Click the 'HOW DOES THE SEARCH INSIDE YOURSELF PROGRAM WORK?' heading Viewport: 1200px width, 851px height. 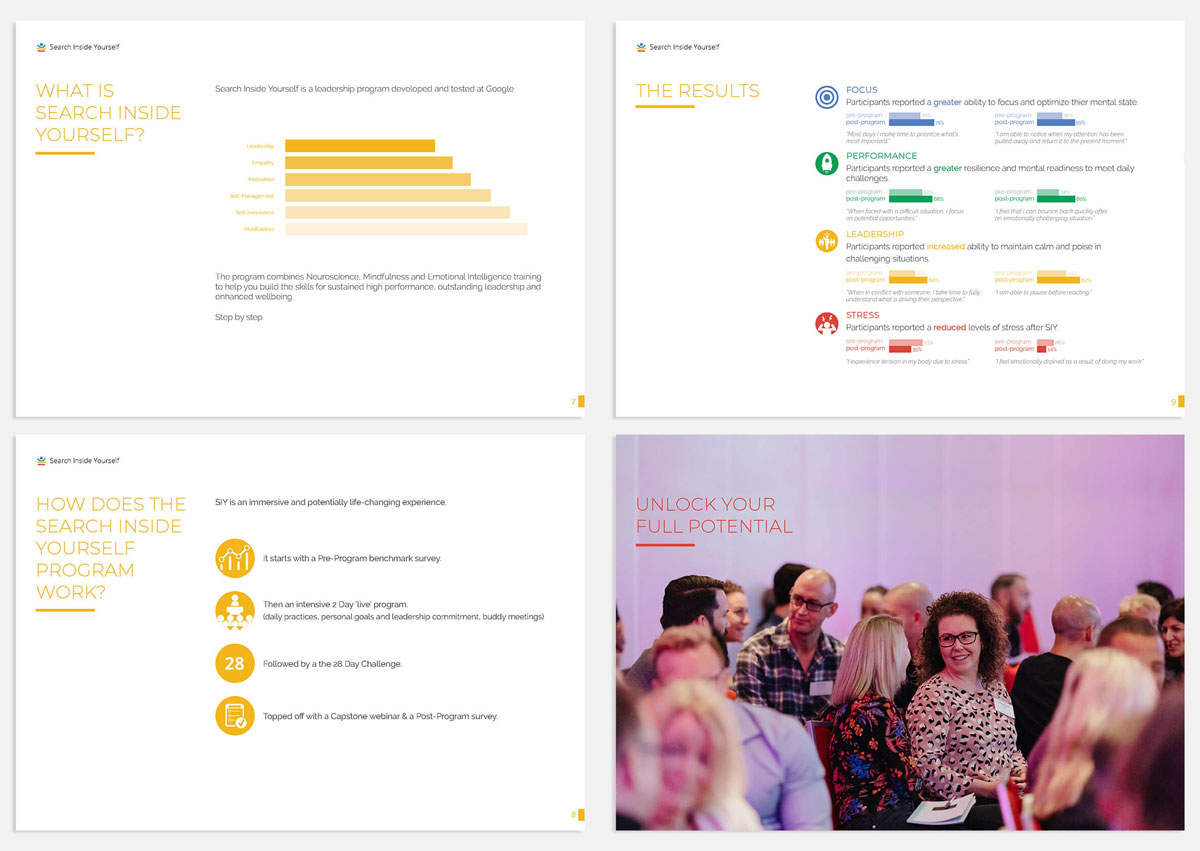(111, 548)
